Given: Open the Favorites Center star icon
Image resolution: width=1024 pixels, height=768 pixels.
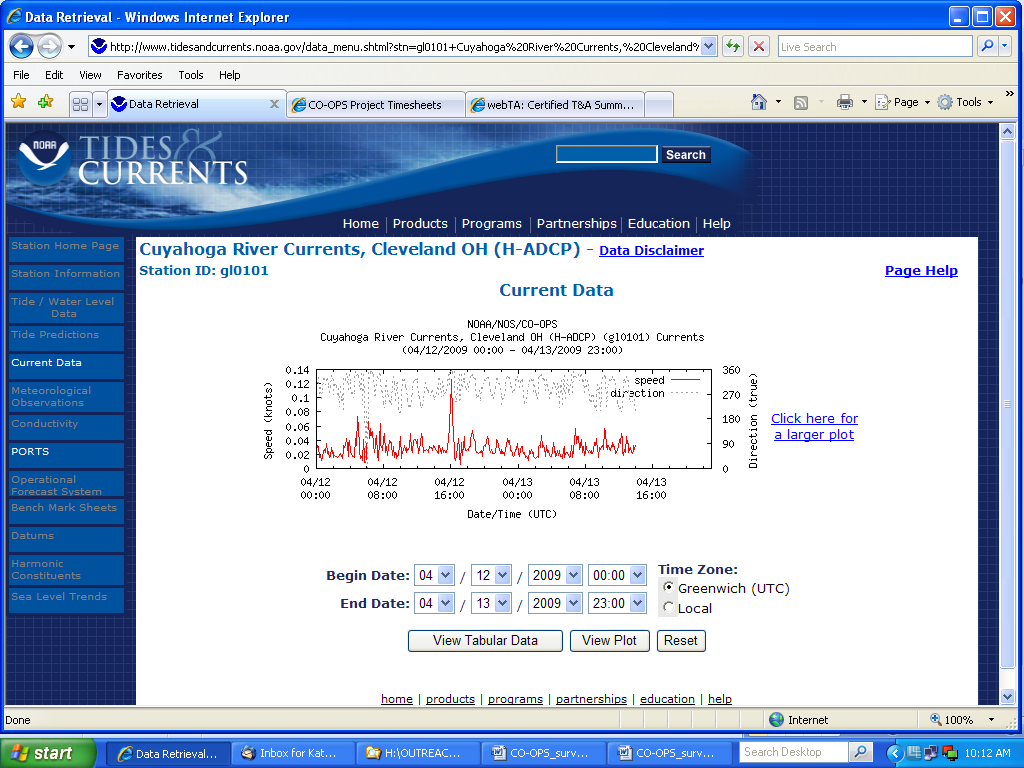Looking at the screenshot, I should coord(19,102).
